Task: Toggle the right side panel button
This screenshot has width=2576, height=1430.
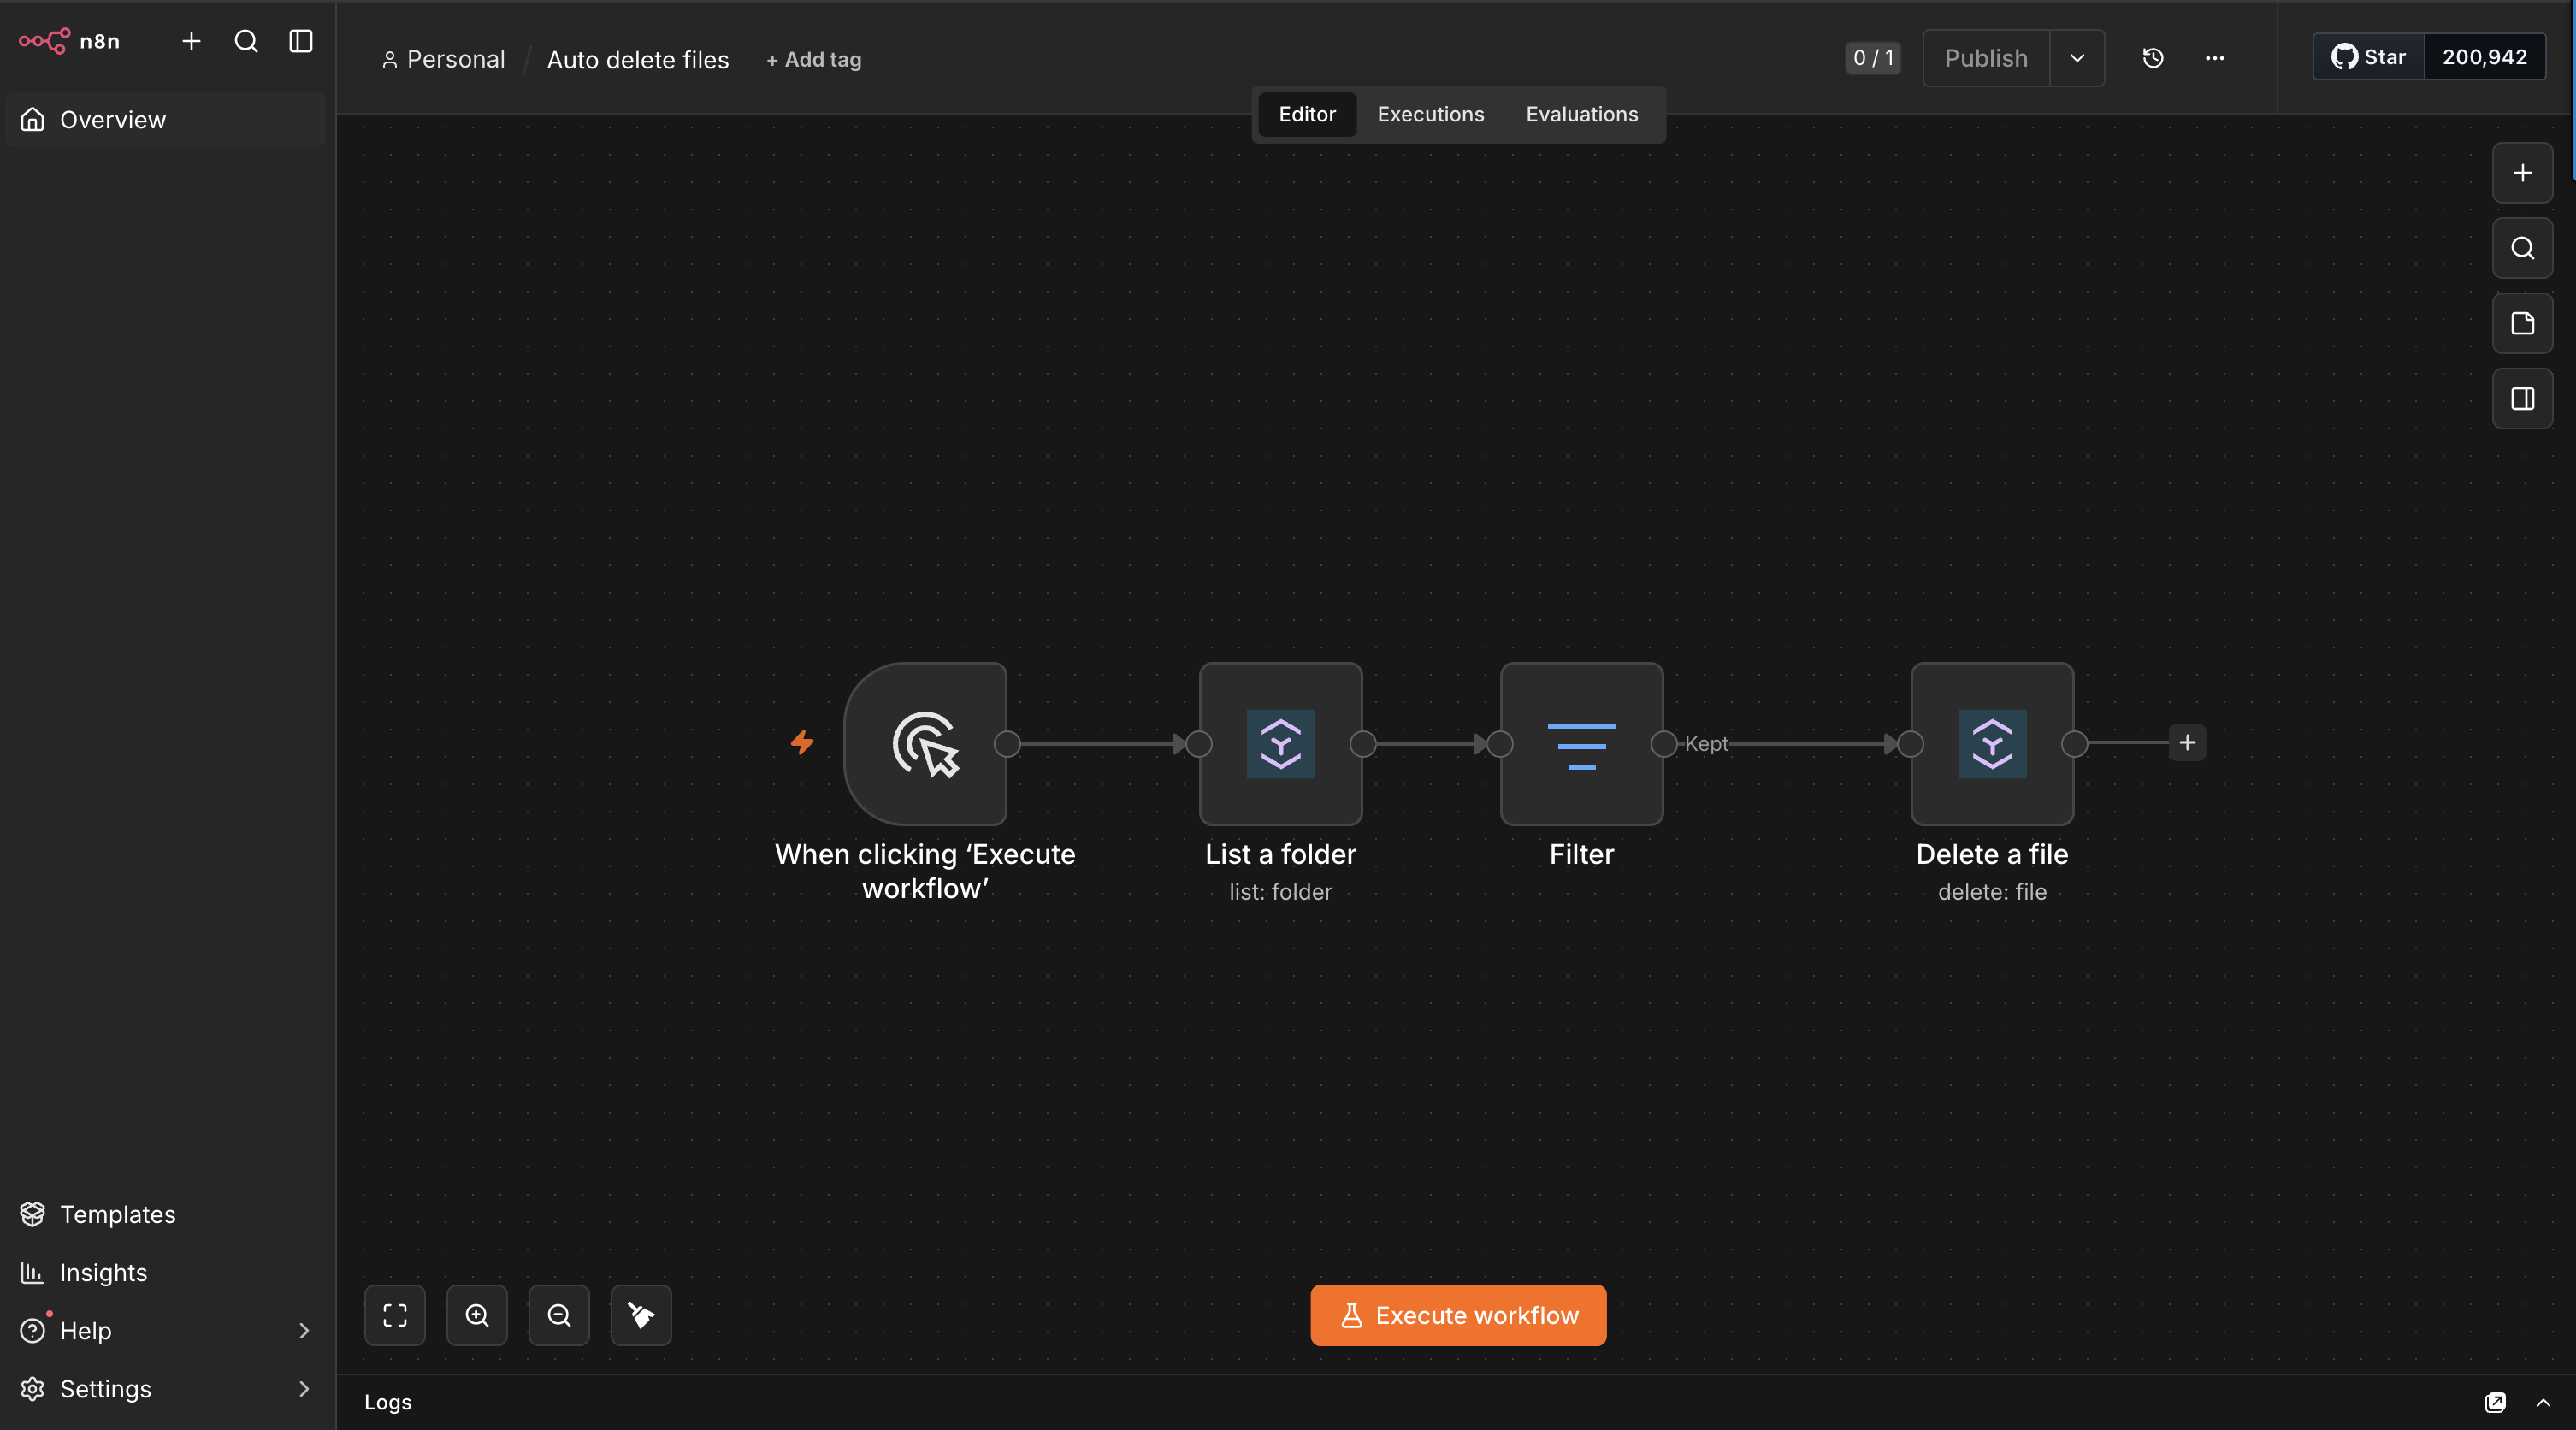Action: coord(2523,398)
